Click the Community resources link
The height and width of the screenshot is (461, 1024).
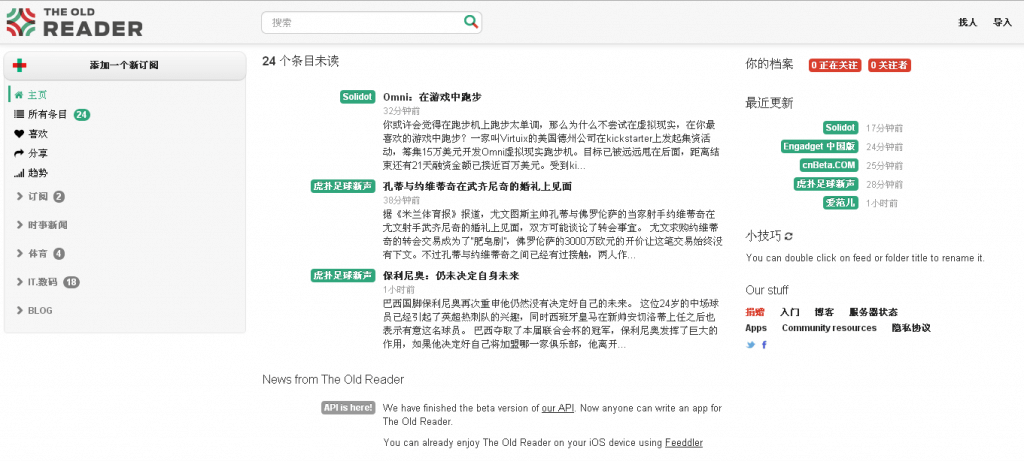[x=829, y=328]
